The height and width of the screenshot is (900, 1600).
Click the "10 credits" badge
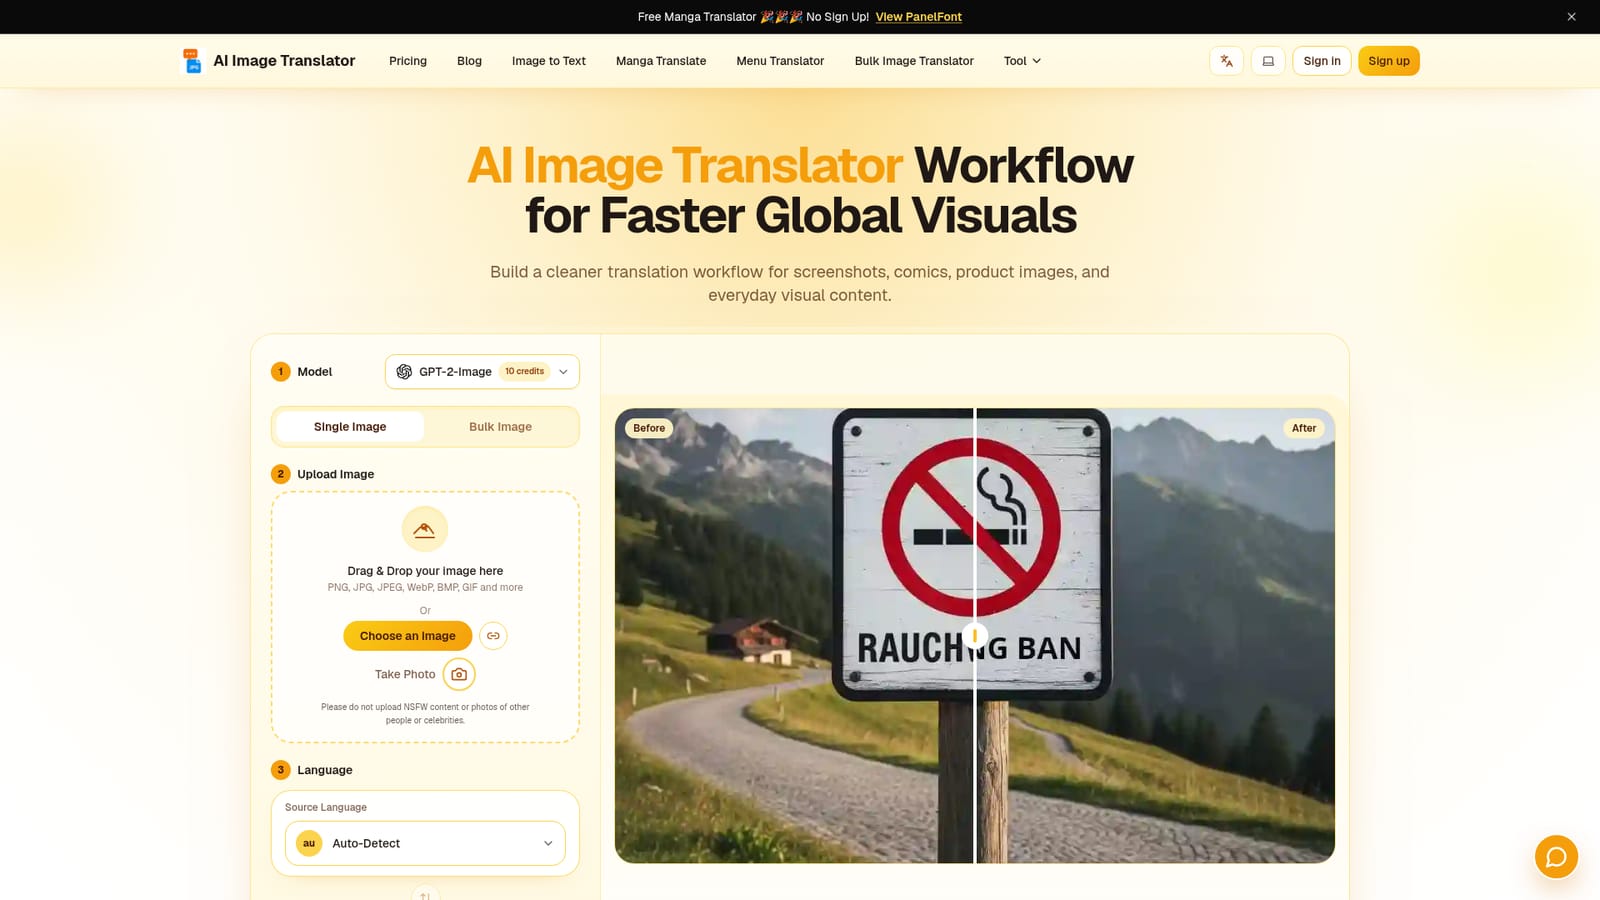[525, 372]
